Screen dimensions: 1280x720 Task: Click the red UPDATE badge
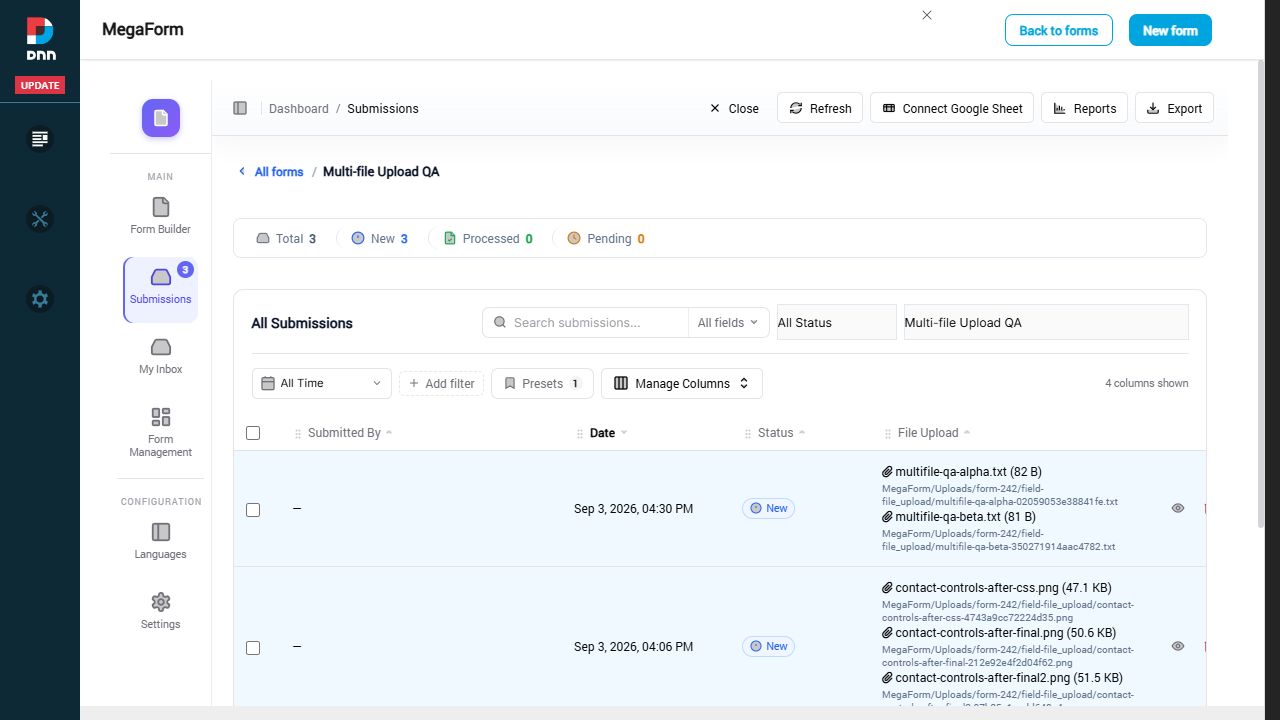(40, 85)
